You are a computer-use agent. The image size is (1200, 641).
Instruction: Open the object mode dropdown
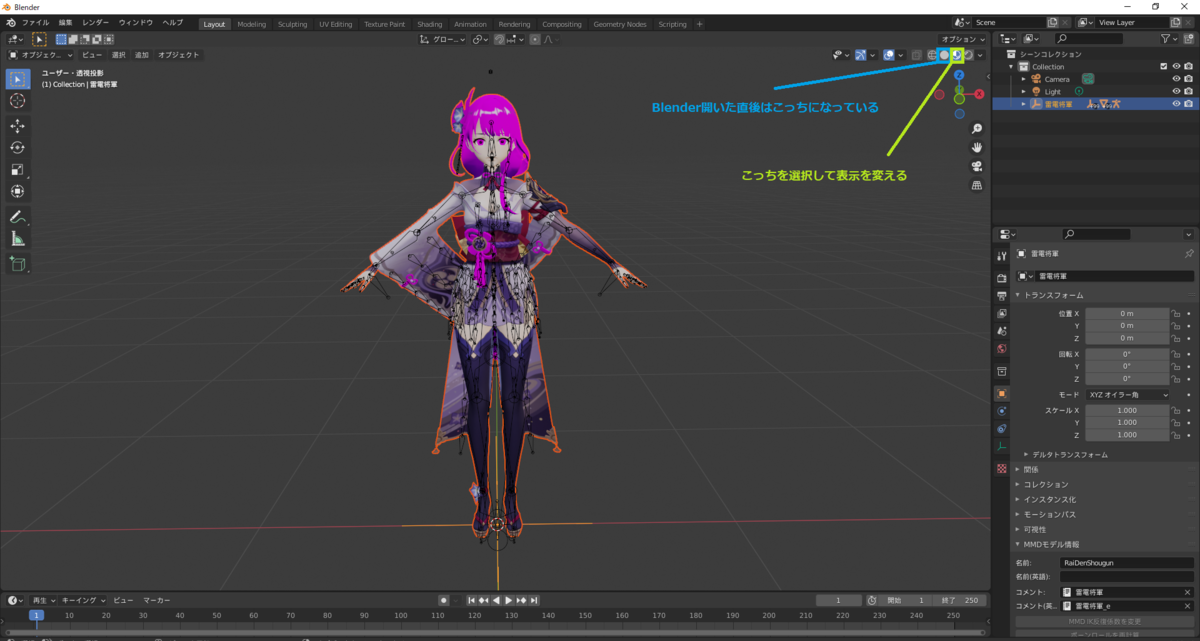(41, 55)
